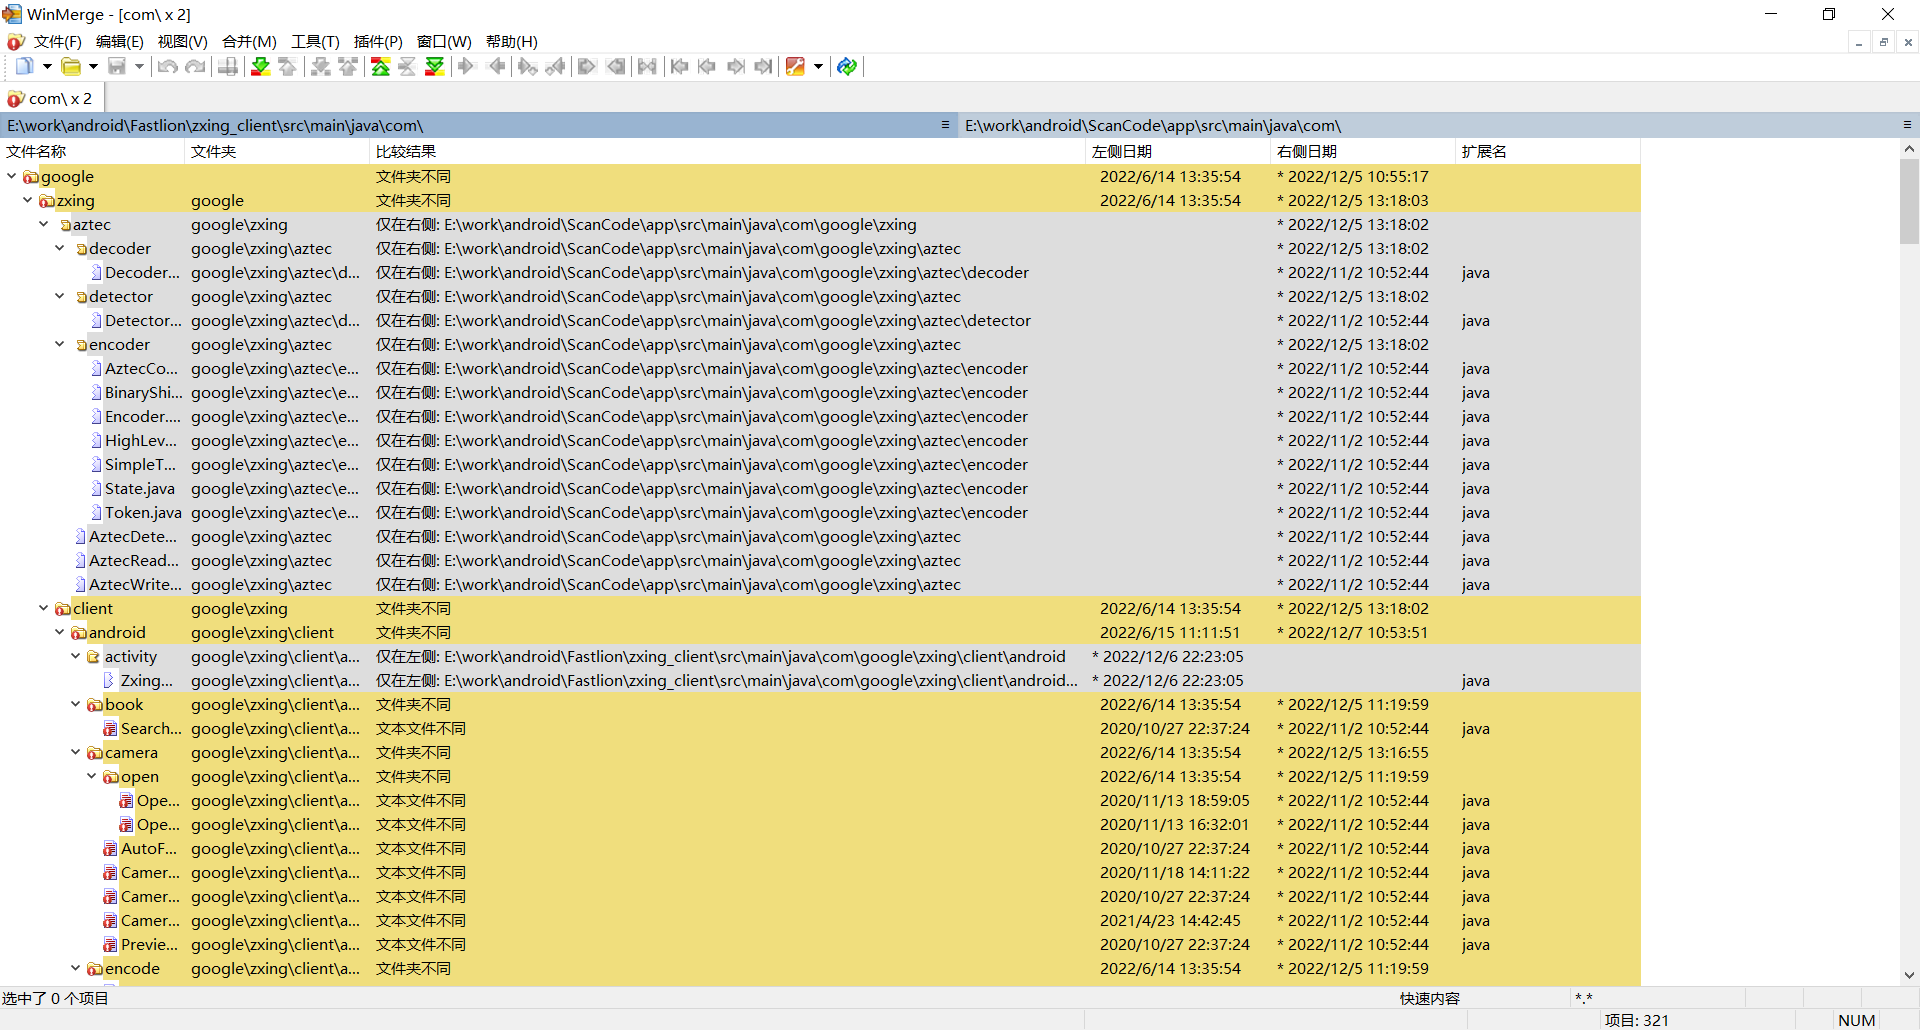Open the Options wrench icon
1920x1030 pixels.
pos(796,66)
